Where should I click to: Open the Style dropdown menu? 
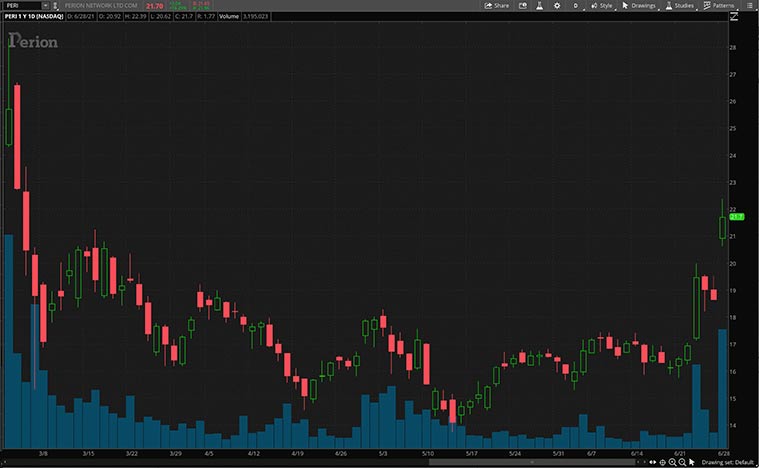pyautogui.click(x=601, y=5)
